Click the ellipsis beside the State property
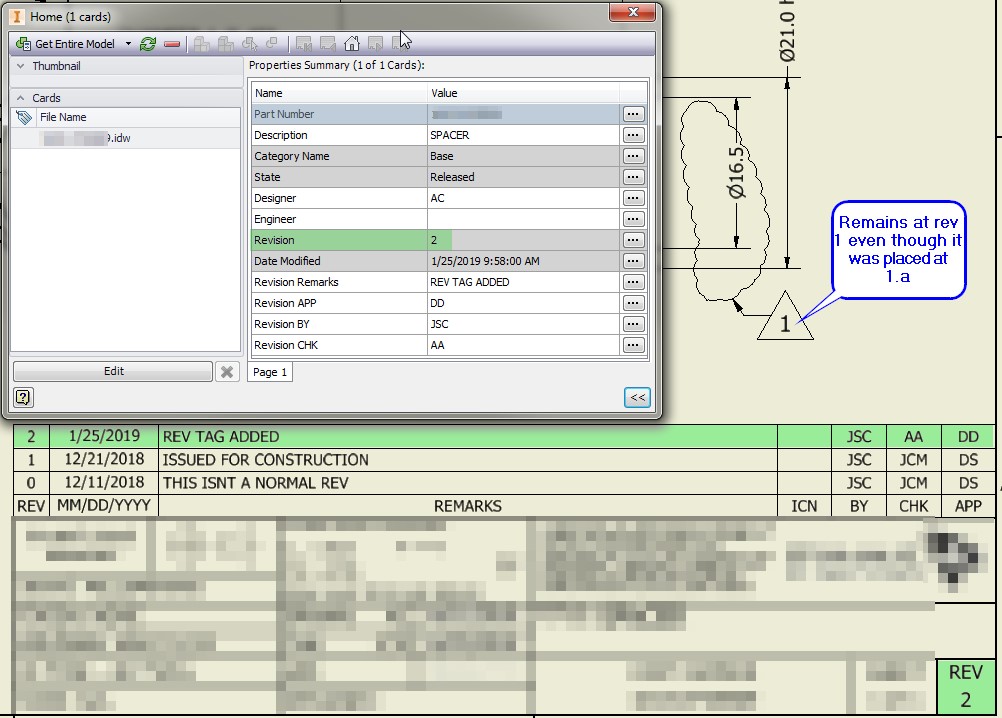This screenshot has width=1002, height=718. point(633,176)
